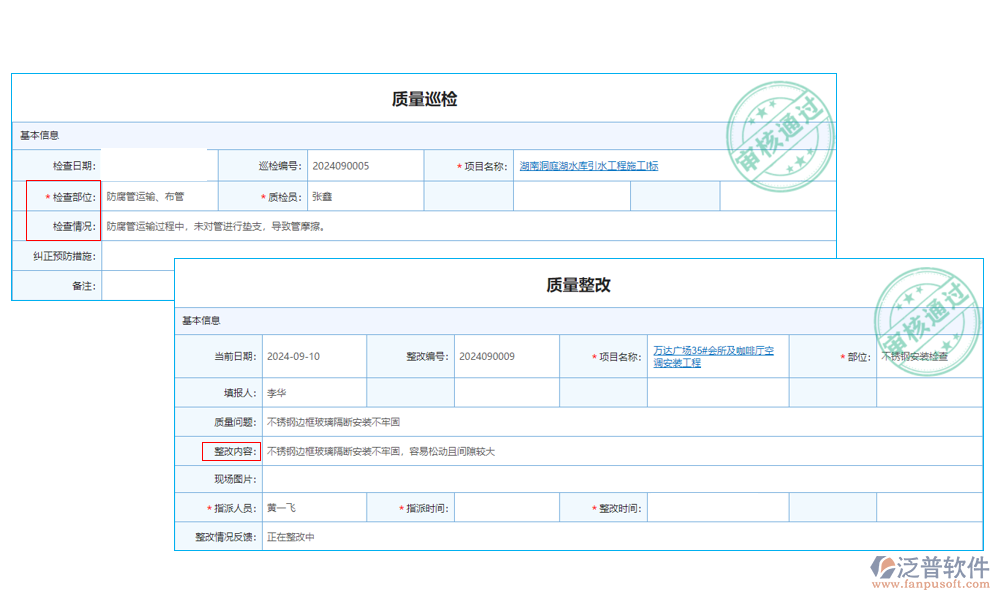Open project link 湖南洞庭湖水库引水工程施工标
Image resolution: width=1000 pixels, height=600 pixels.
click(x=588, y=165)
